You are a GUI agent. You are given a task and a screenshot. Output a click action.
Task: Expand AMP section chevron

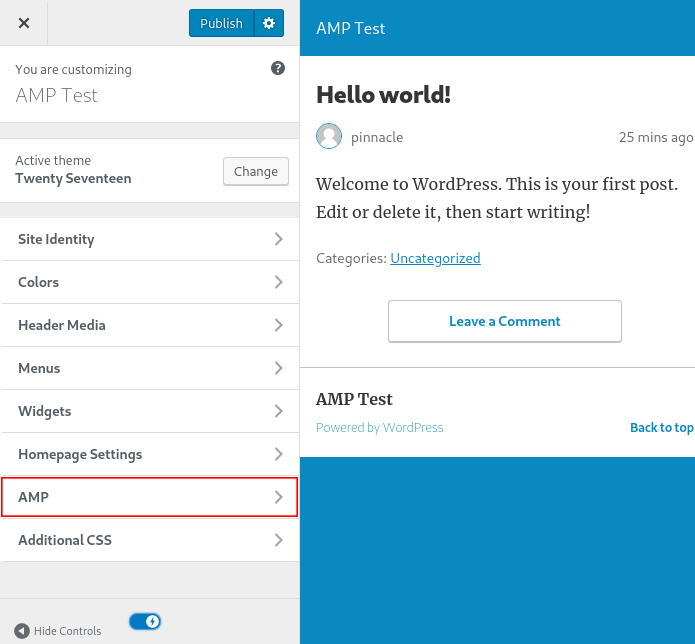tap(278, 497)
